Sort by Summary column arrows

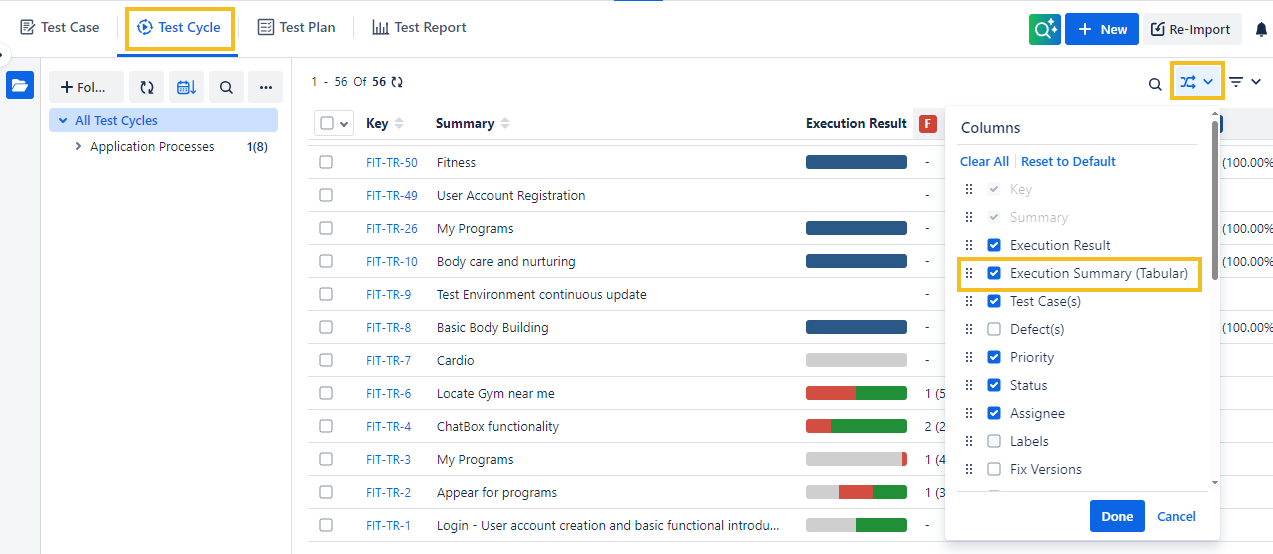505,123
